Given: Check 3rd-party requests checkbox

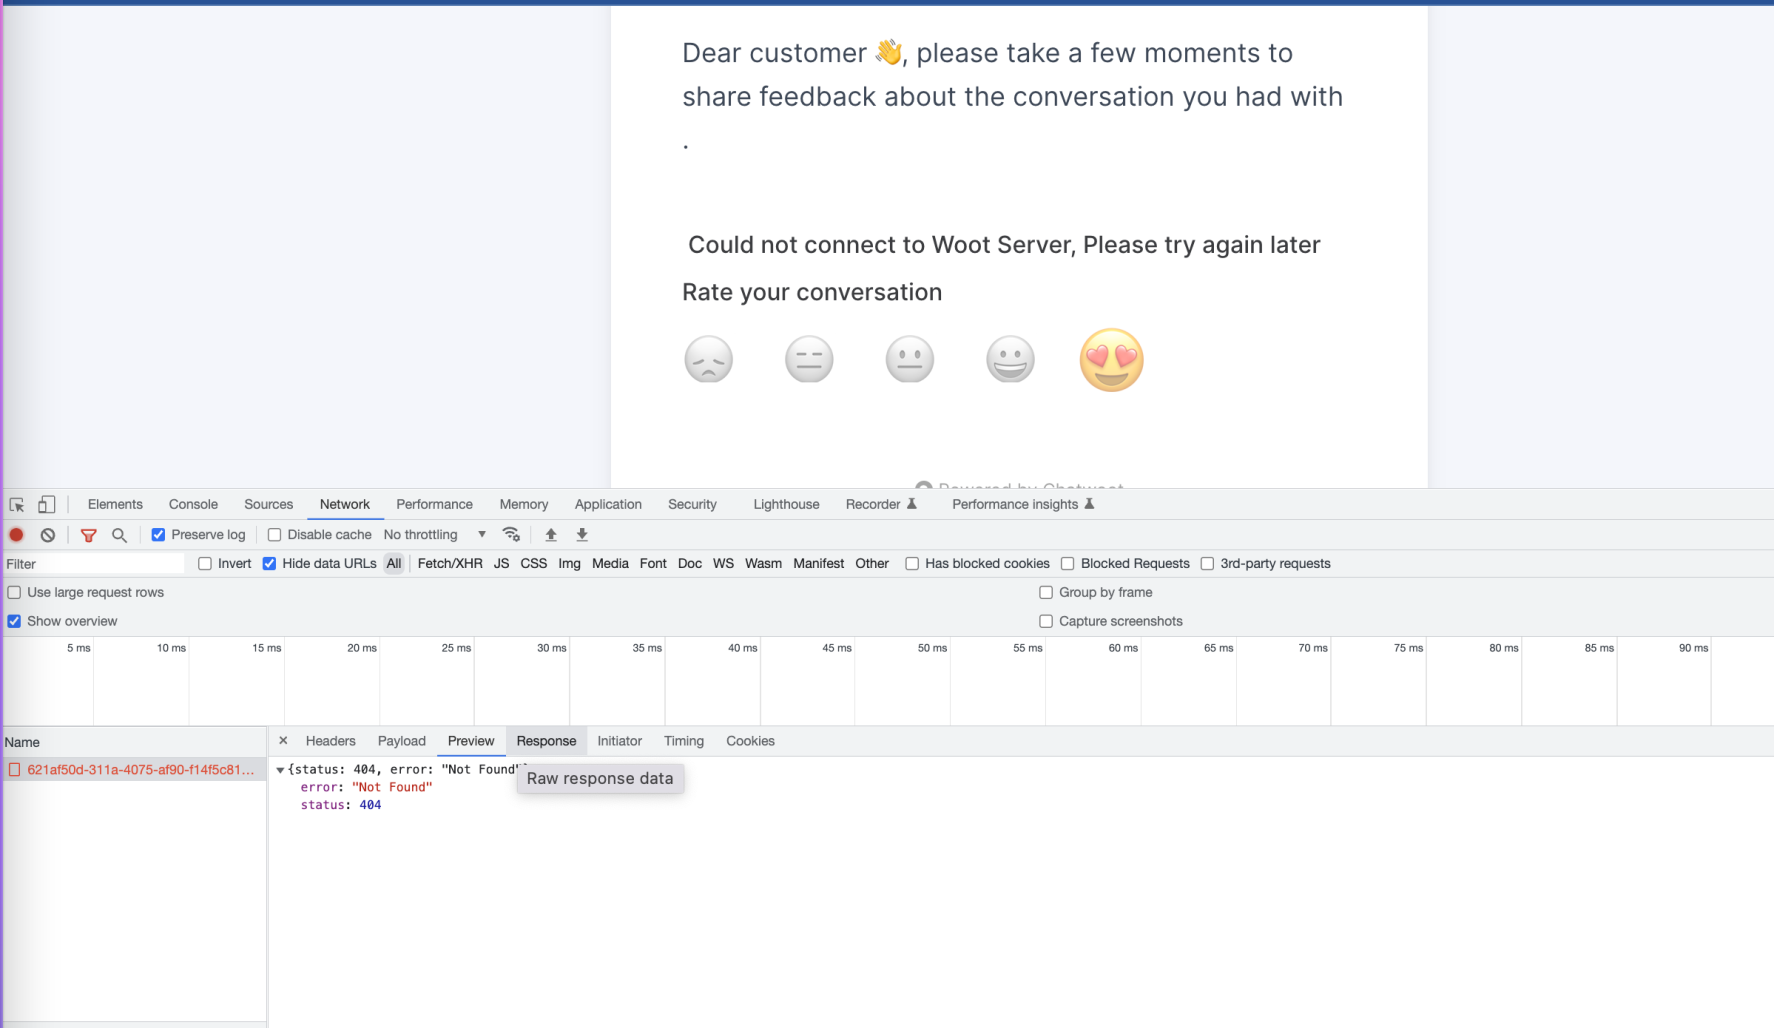Looking at the screenshot, I should (1207, 564).
